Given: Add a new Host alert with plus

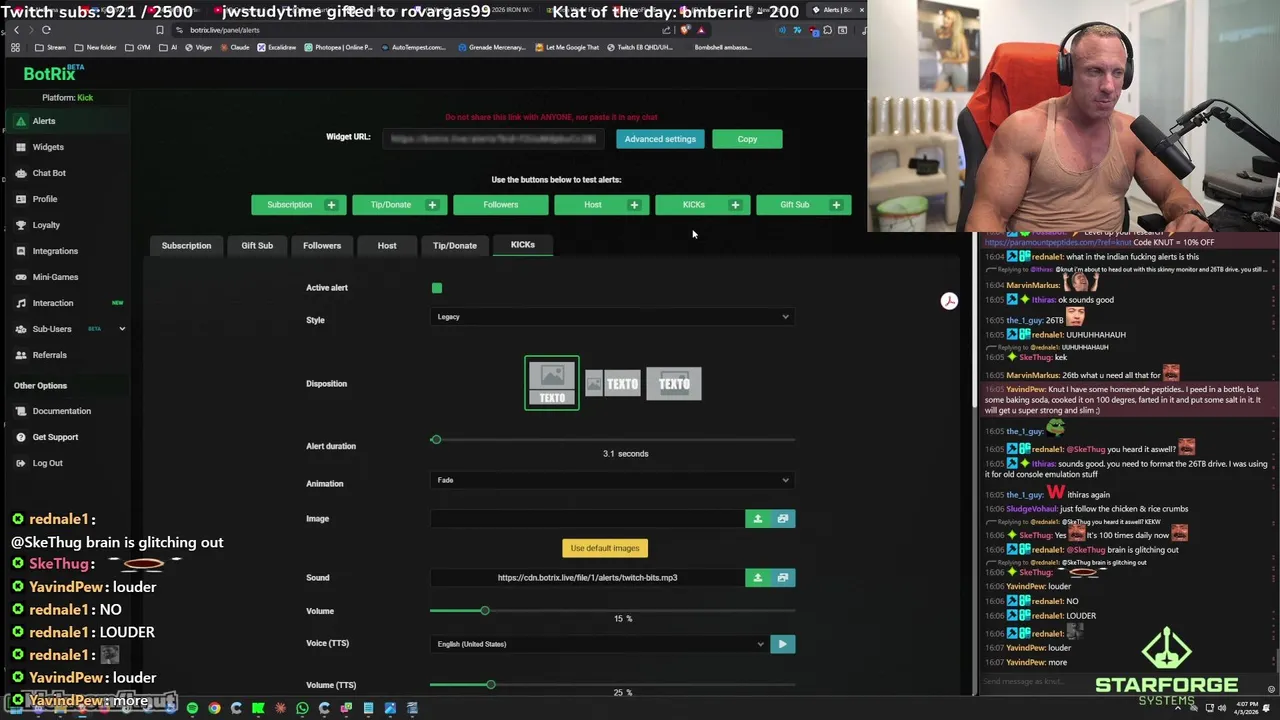Looking at the screenshot, I should point(634,205).
